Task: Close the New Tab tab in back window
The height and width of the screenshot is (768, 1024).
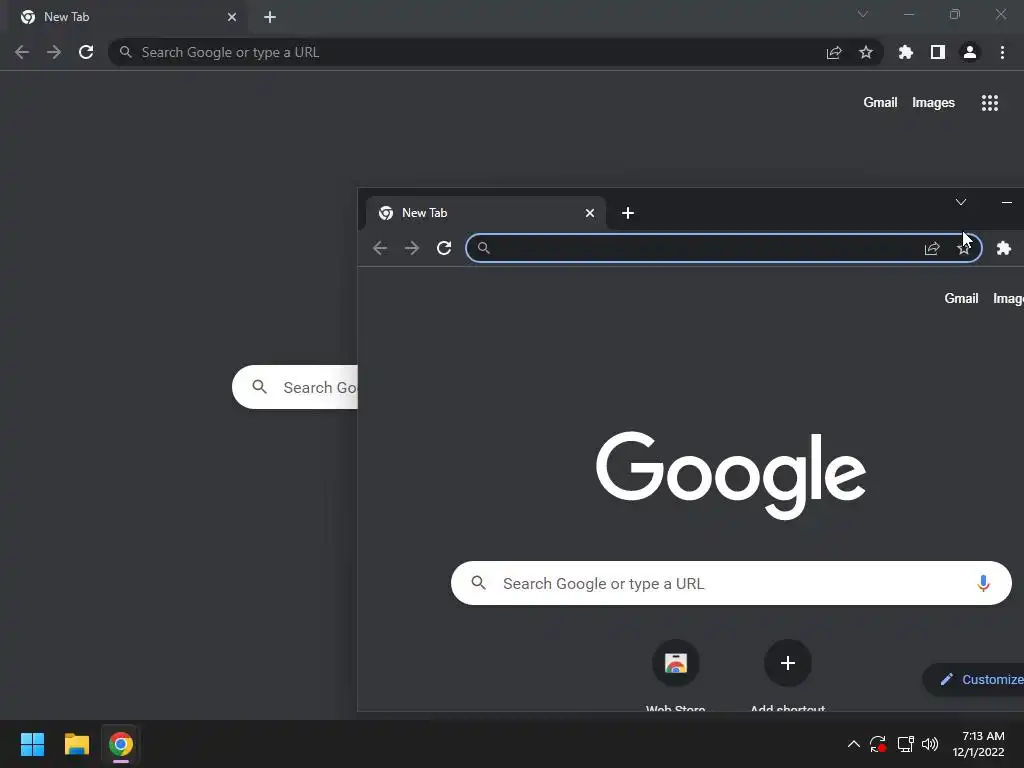Action: [232, 17]
